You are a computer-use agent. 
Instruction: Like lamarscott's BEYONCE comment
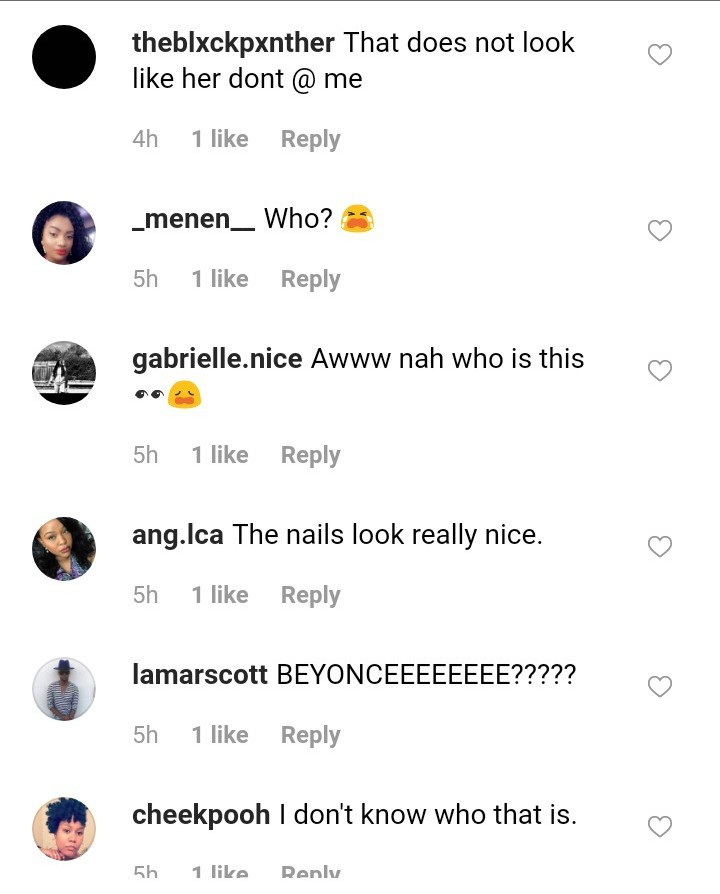(660, 687)
